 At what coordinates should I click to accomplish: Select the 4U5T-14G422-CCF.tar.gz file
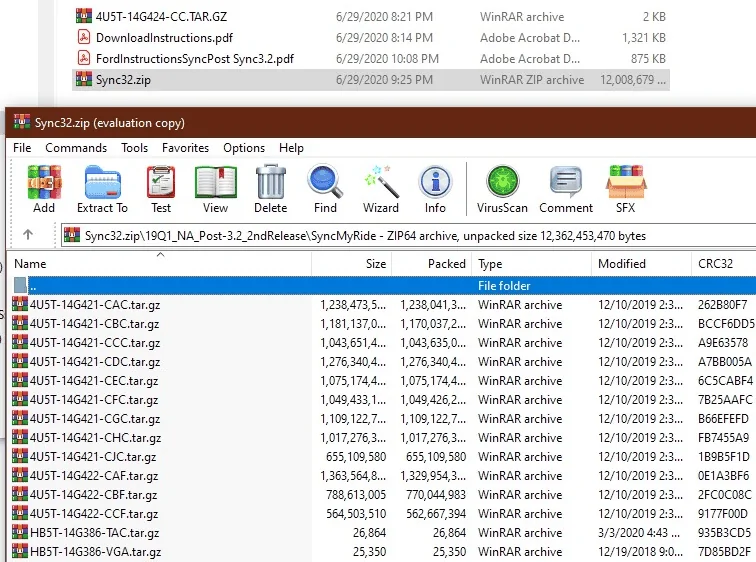pyautogui.click(x=94, y=513)
